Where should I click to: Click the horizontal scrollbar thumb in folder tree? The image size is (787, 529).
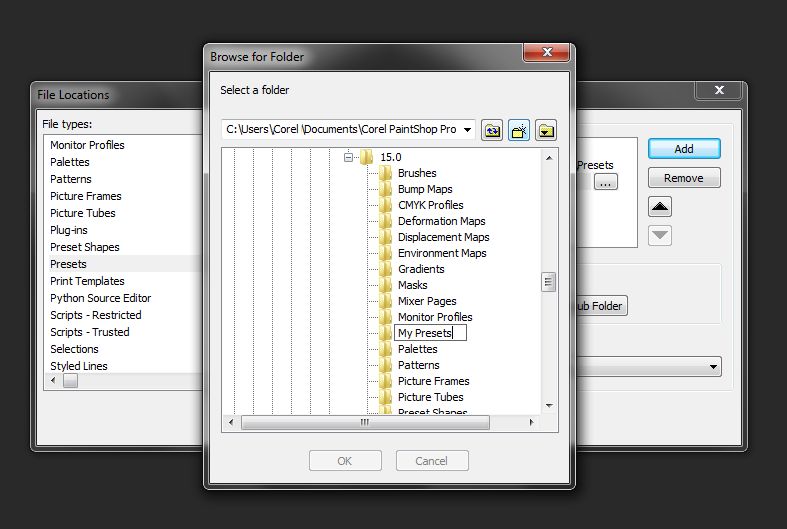tap(365, 423)
